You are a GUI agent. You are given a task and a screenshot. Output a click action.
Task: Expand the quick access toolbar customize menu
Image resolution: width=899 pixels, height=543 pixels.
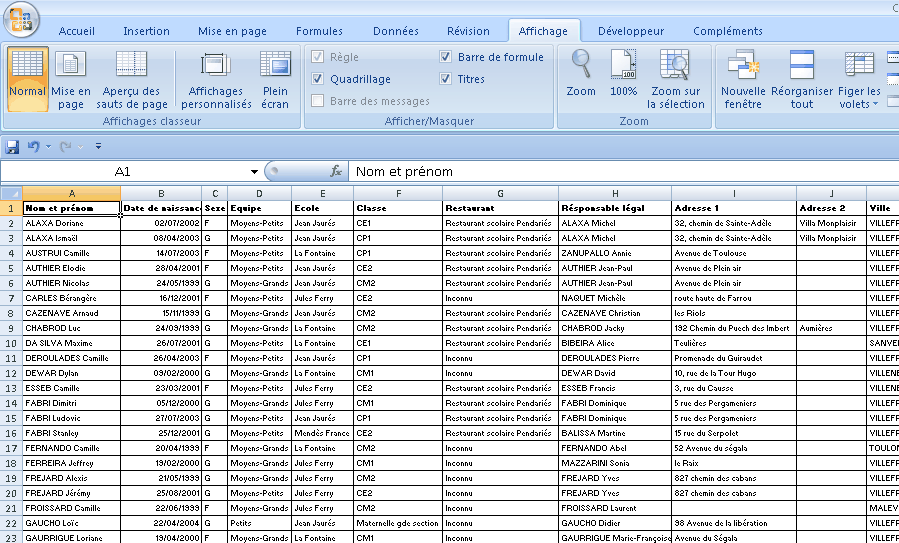98,146
